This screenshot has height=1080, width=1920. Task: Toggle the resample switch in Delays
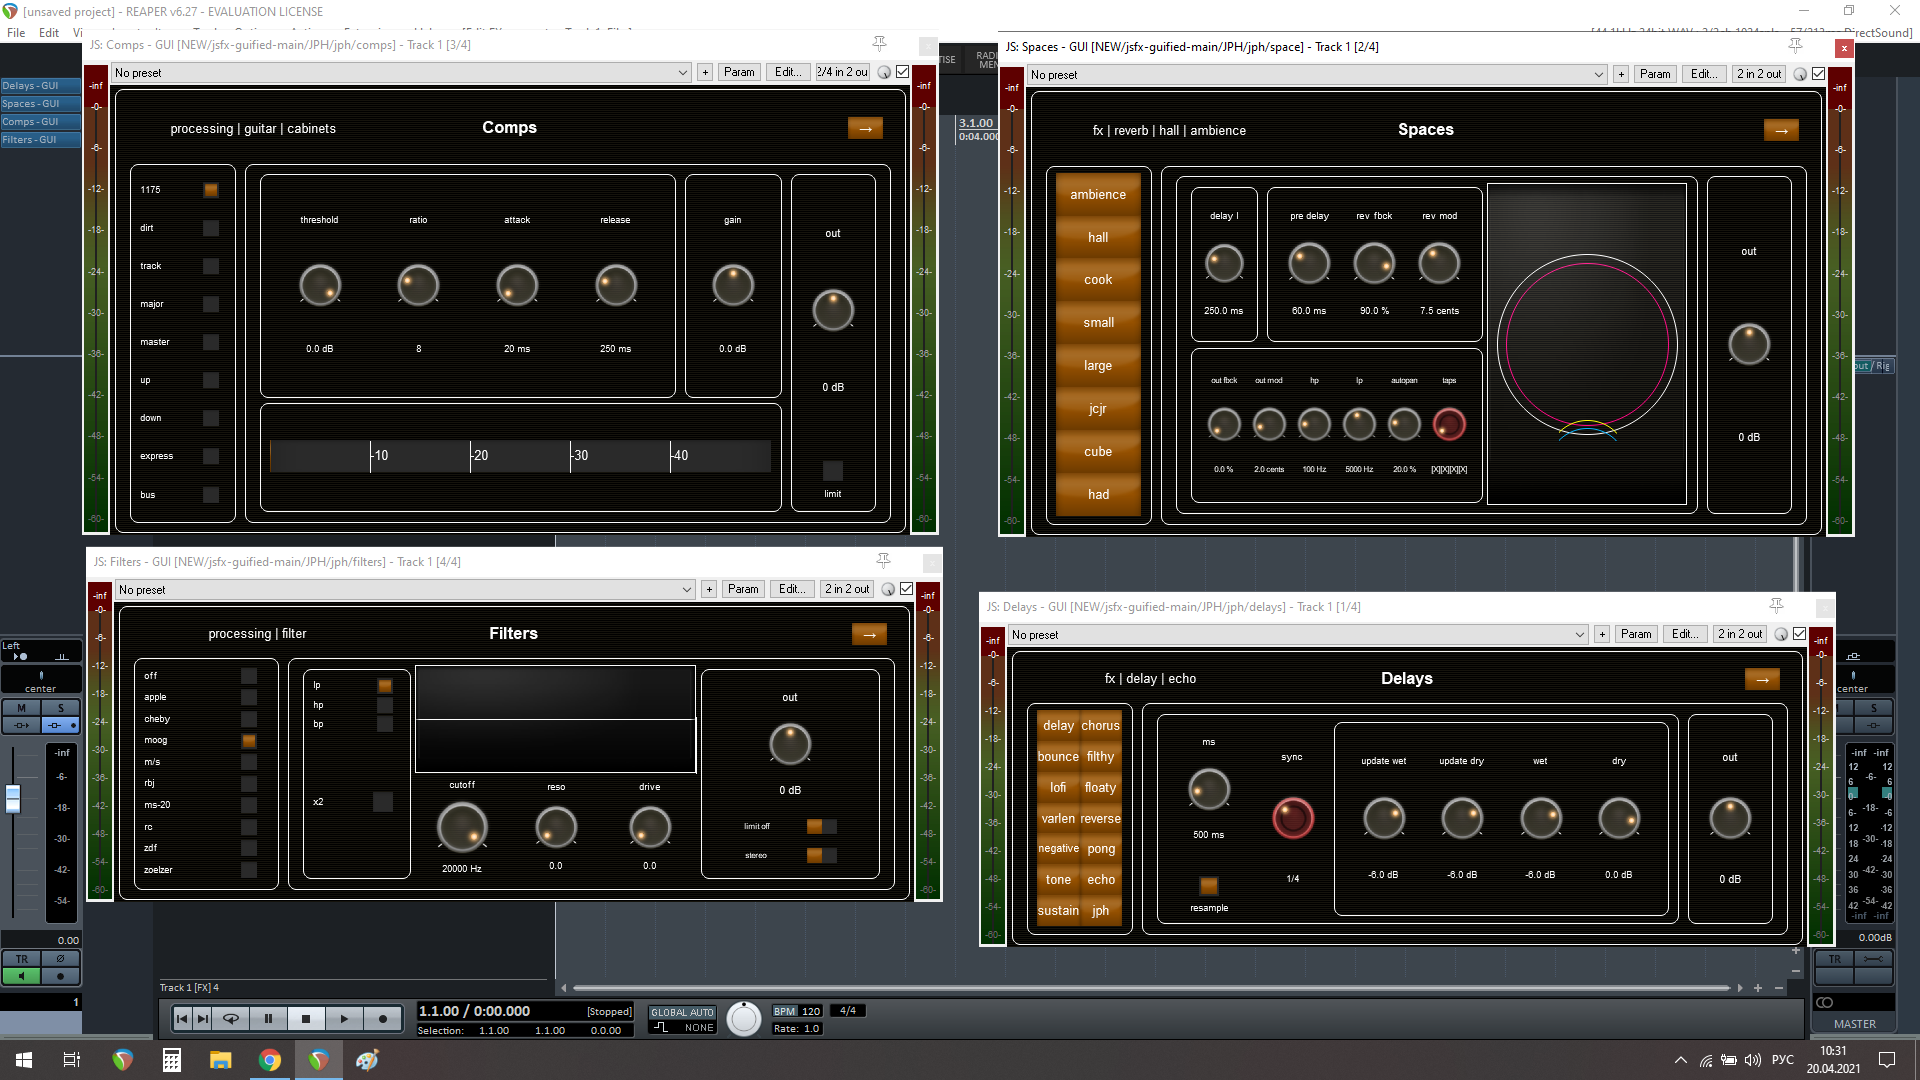(x=1209, y=886)
